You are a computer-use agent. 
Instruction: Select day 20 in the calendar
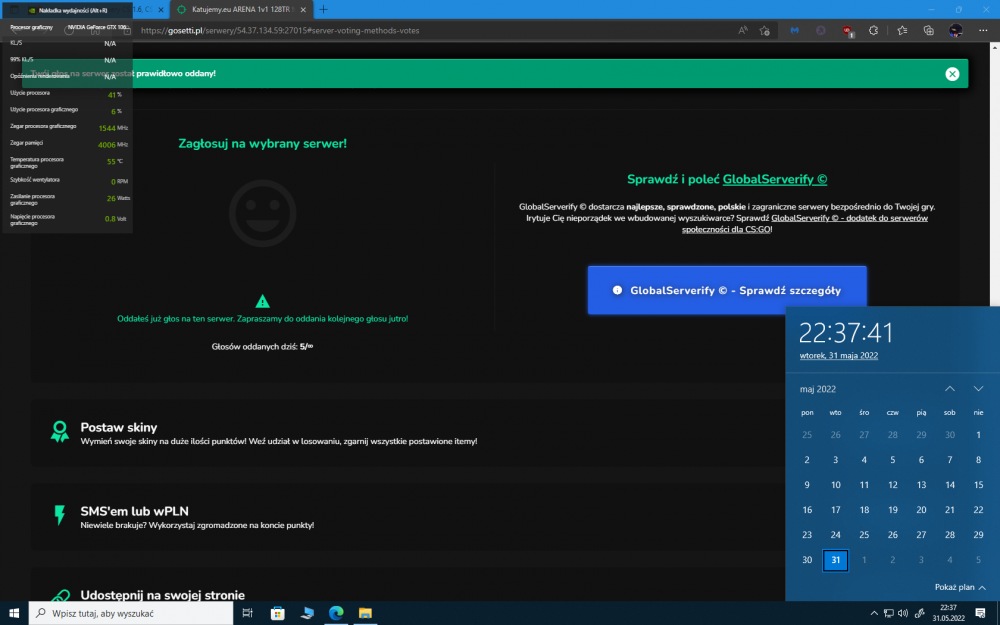tap(921, 510)
